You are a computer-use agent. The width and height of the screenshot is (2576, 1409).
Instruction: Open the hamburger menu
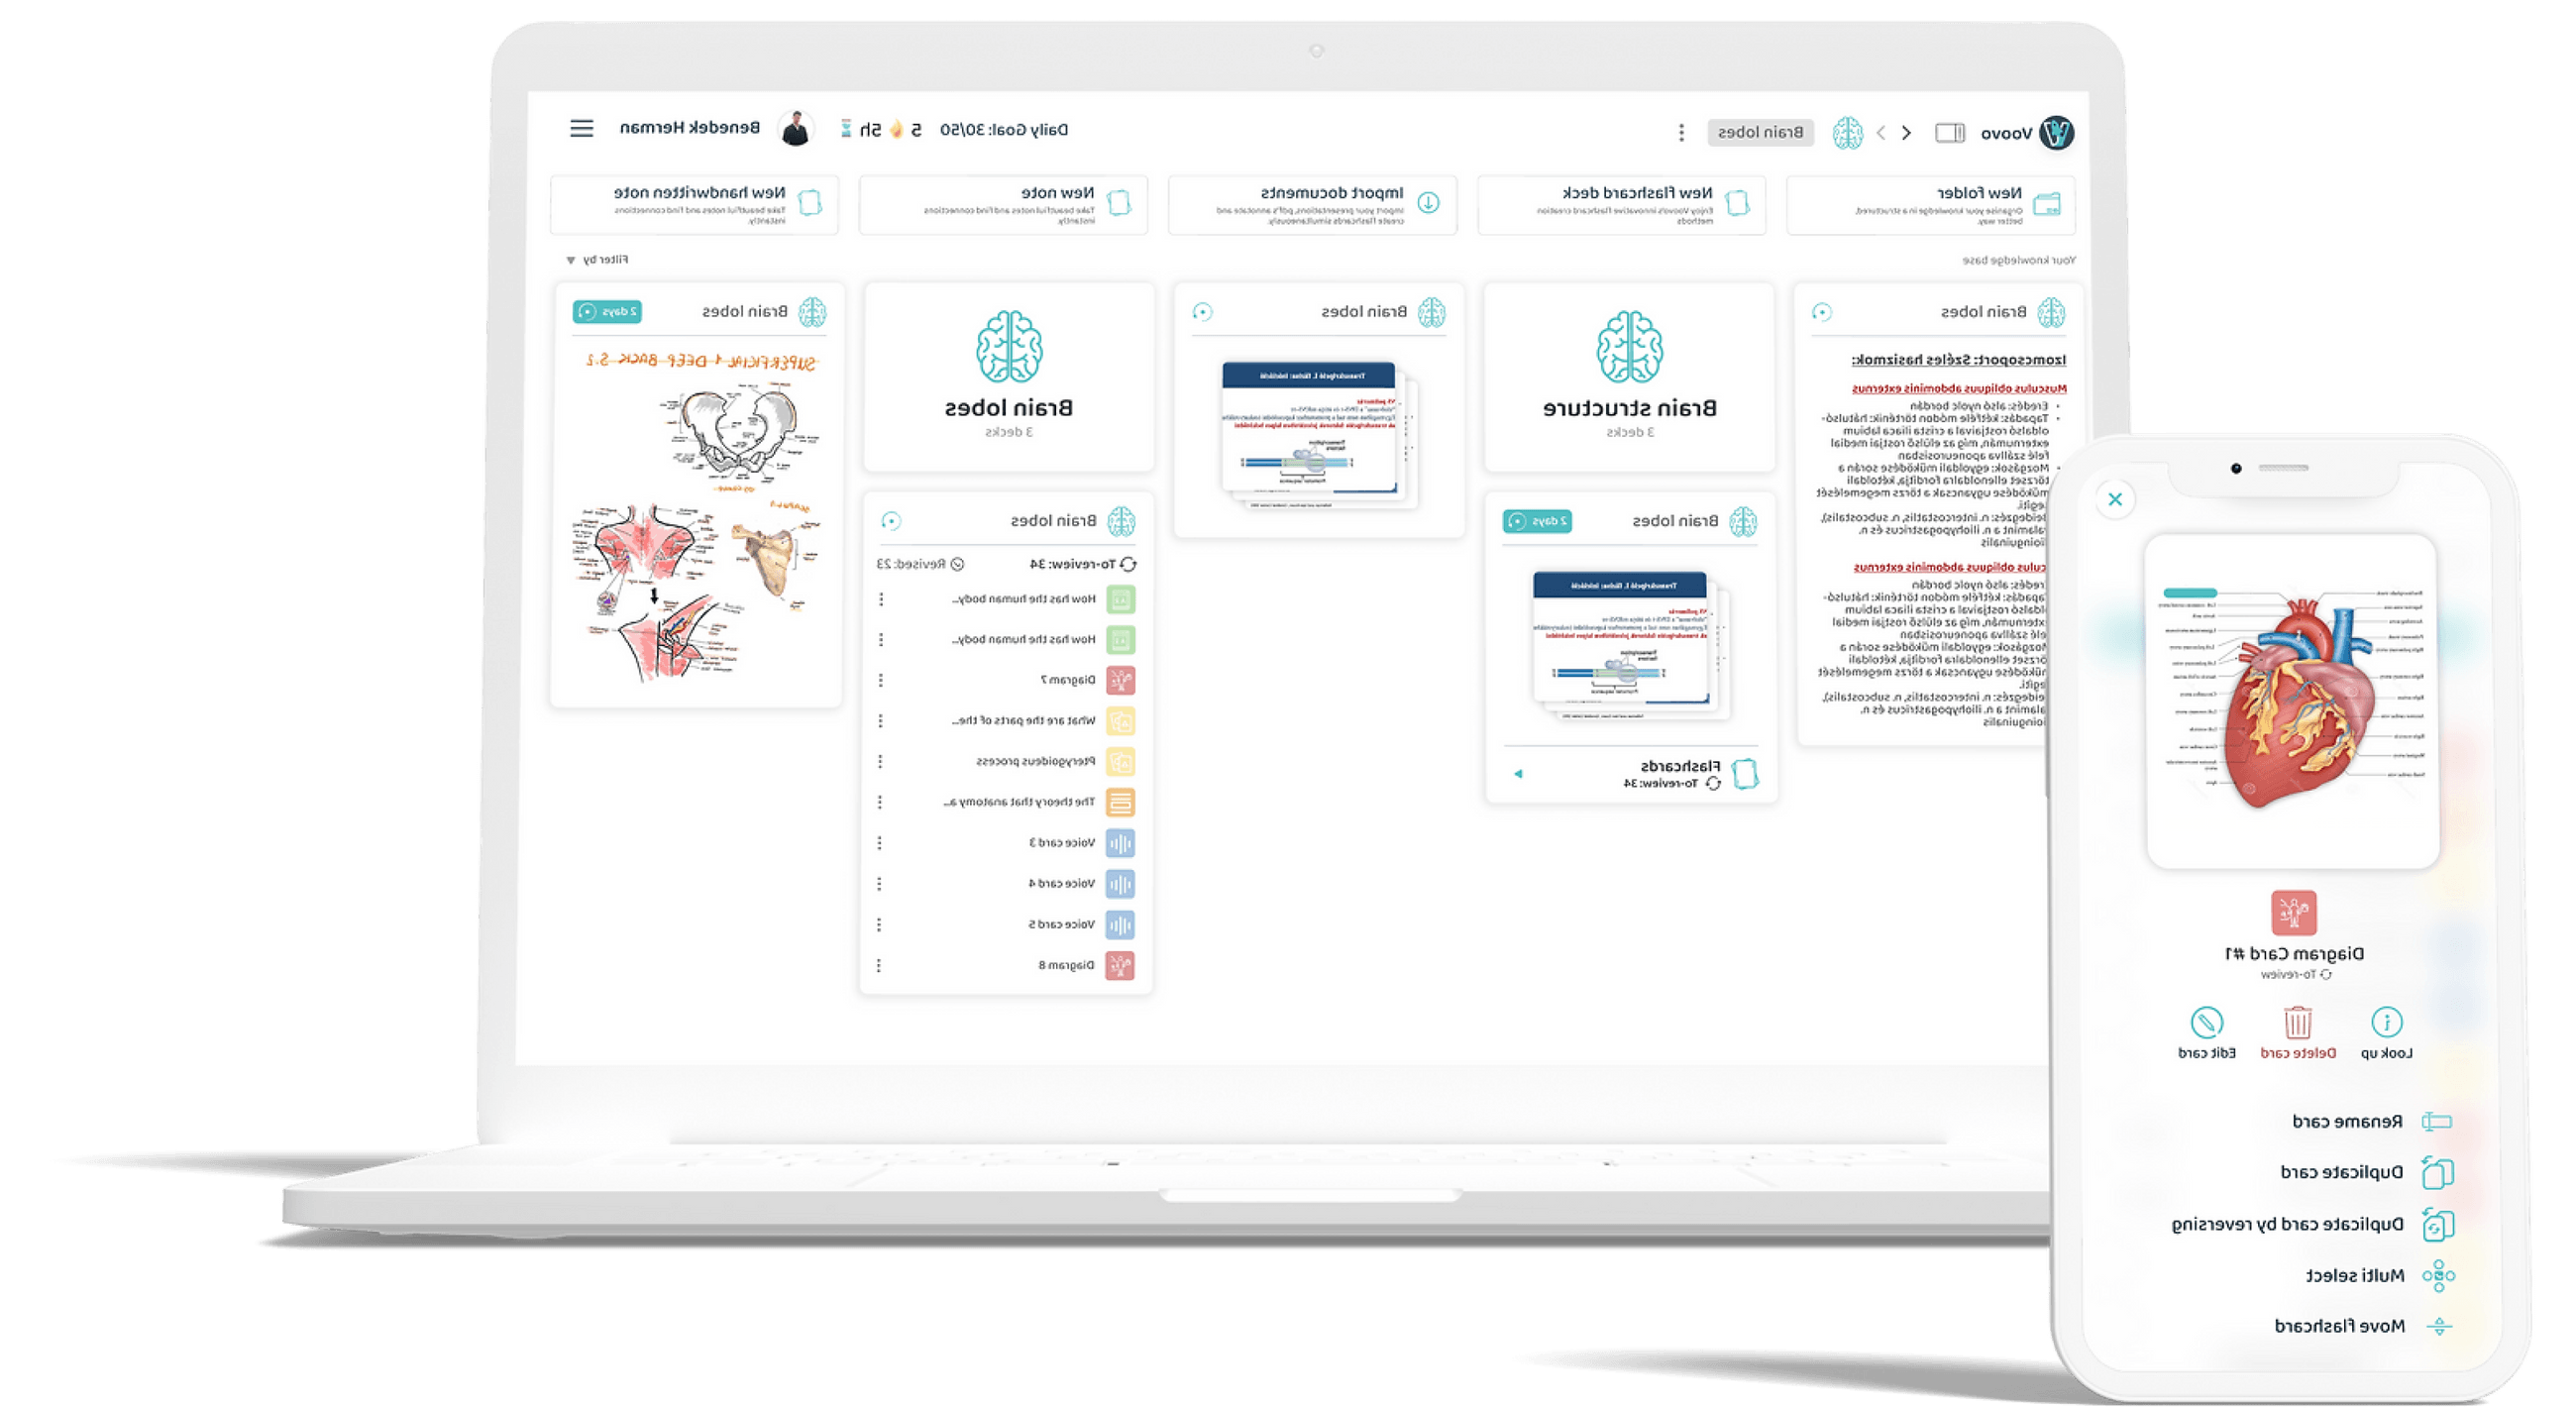coord(581,128)
